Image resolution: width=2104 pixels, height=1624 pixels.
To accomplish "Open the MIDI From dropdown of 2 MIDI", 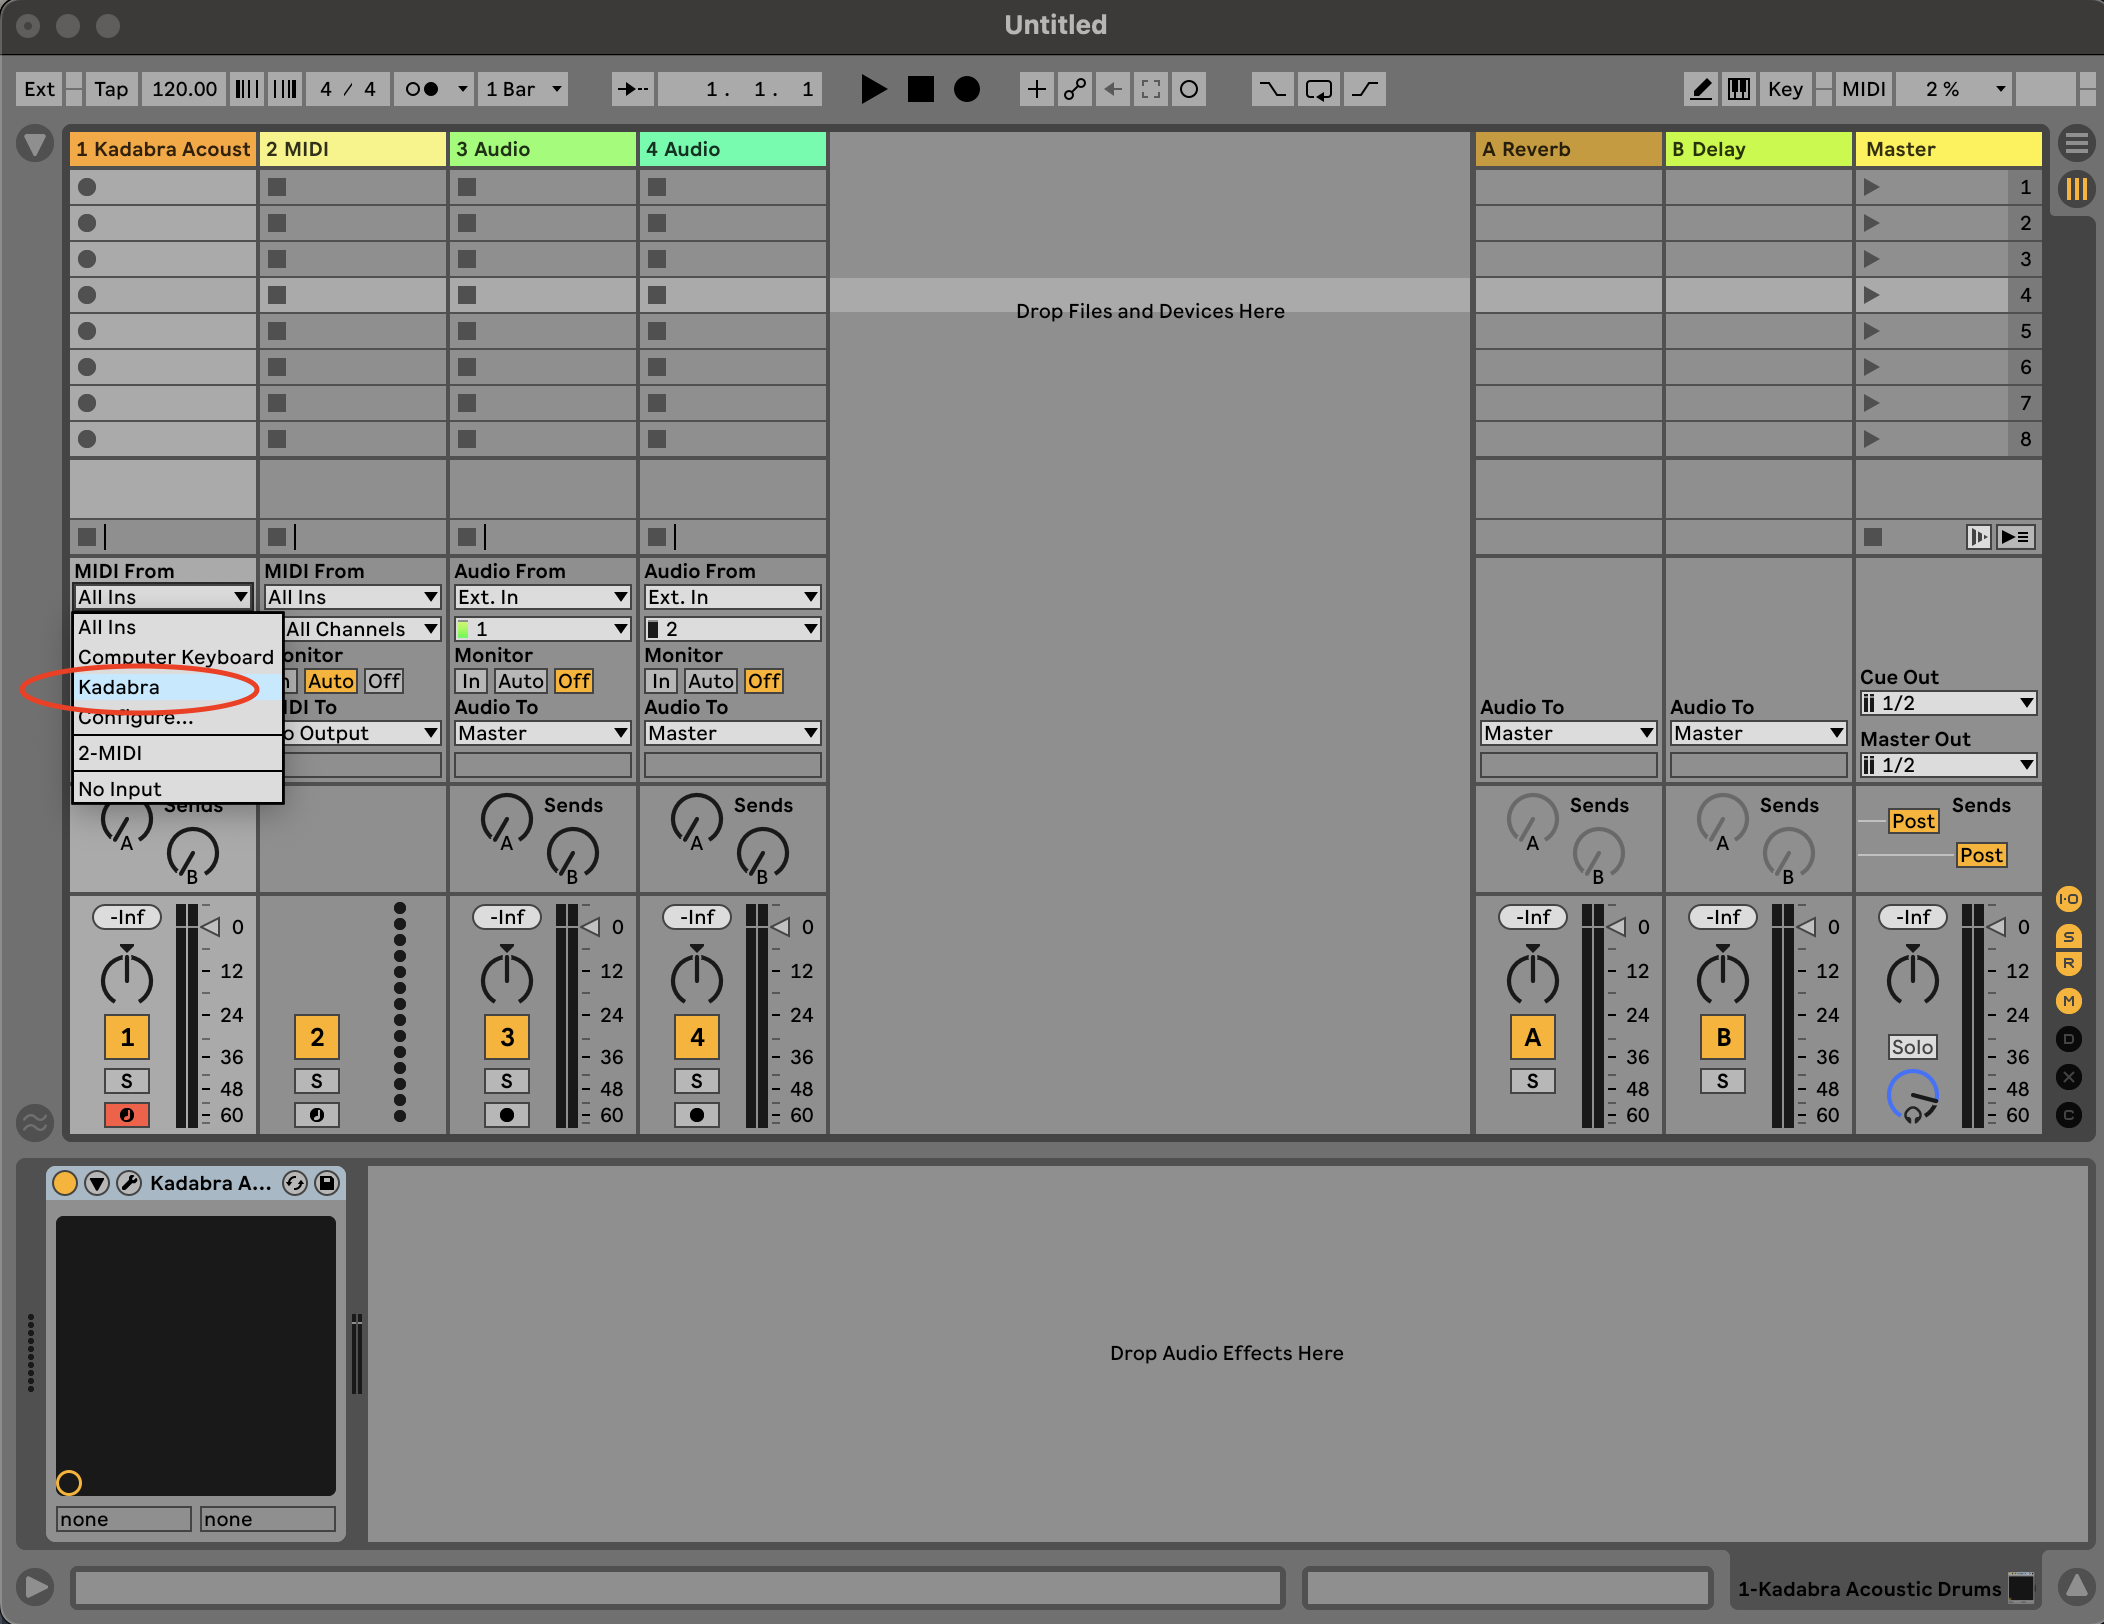I will click(353, 597).
